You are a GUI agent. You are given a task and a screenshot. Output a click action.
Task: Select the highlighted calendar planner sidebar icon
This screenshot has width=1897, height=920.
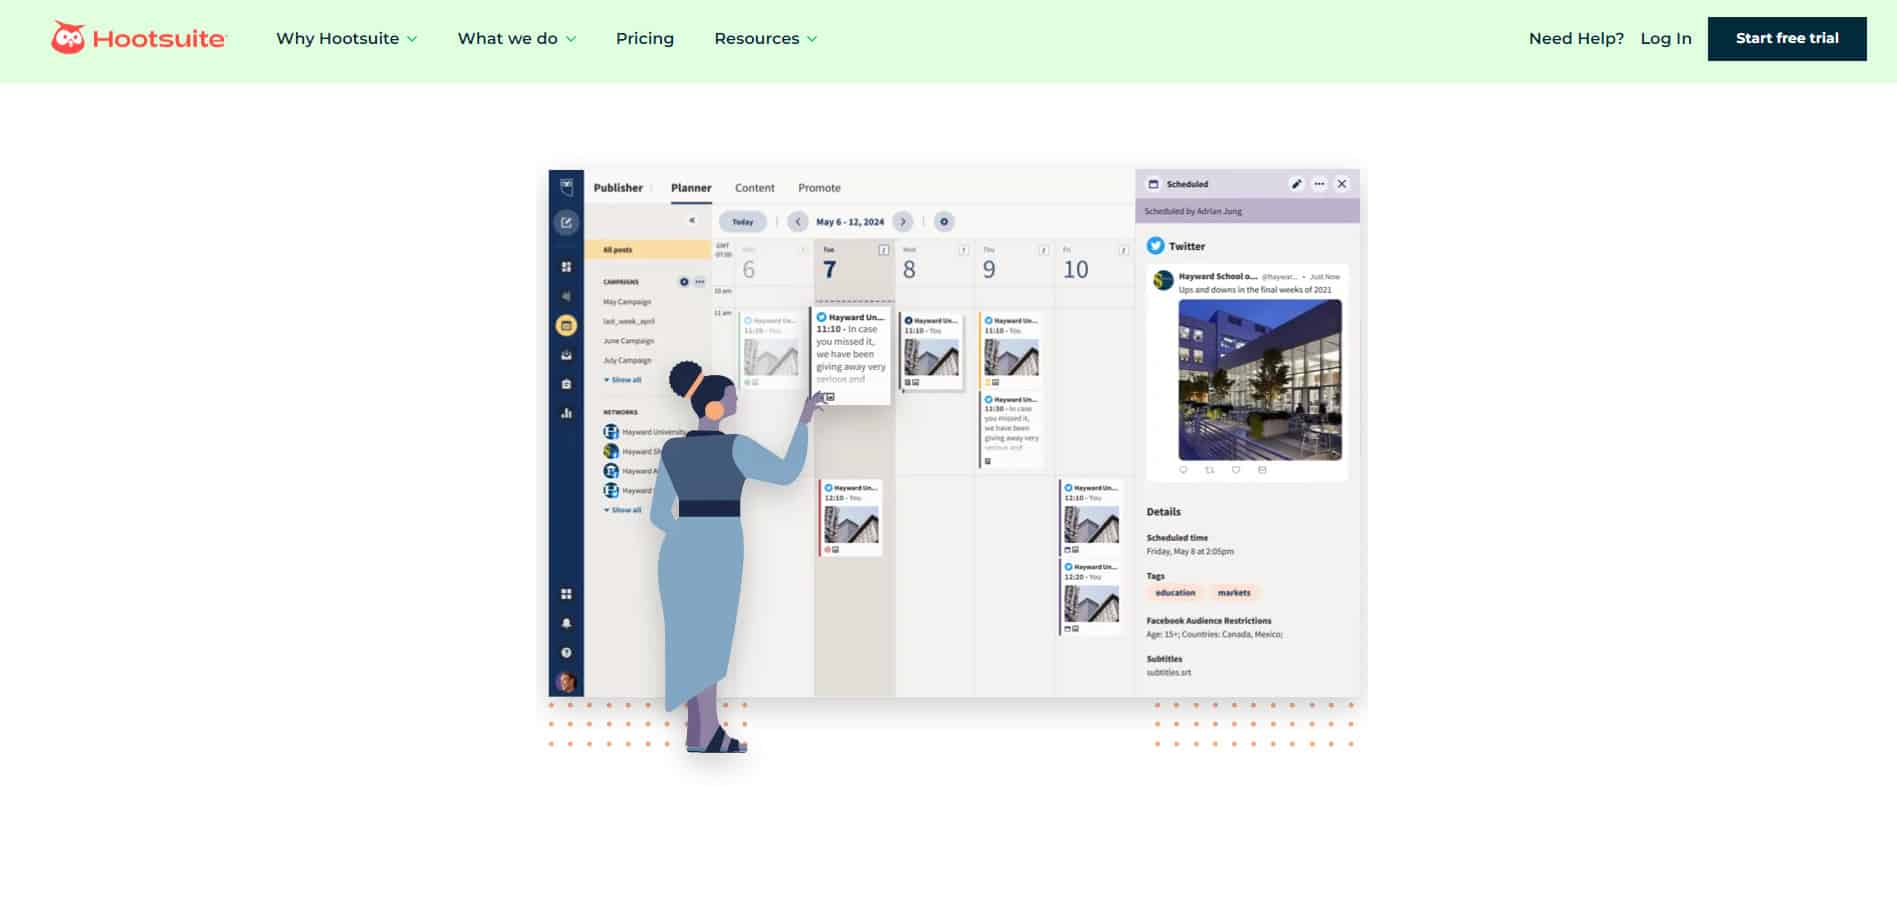click(566, 325)
